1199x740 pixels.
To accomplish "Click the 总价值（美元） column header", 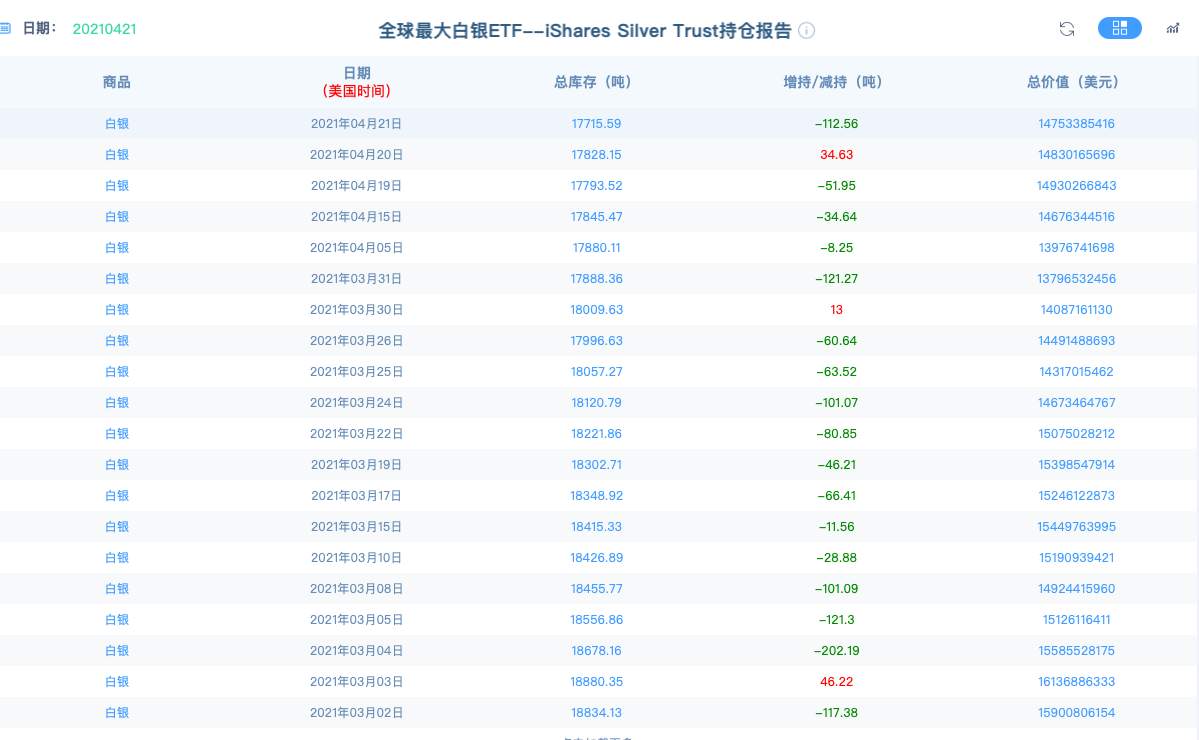I will (1076, 82).
